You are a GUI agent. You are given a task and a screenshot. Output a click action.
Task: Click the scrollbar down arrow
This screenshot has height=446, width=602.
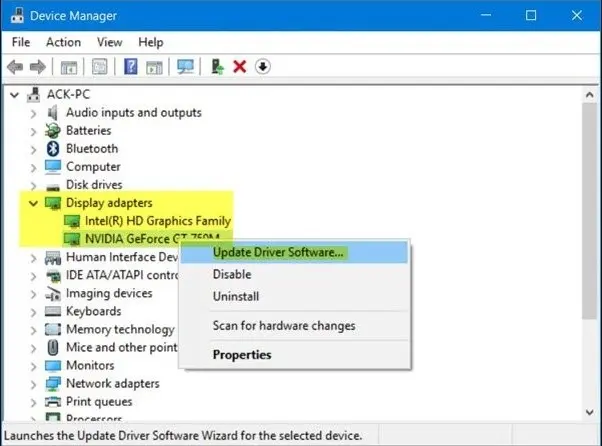pos(590,412)
